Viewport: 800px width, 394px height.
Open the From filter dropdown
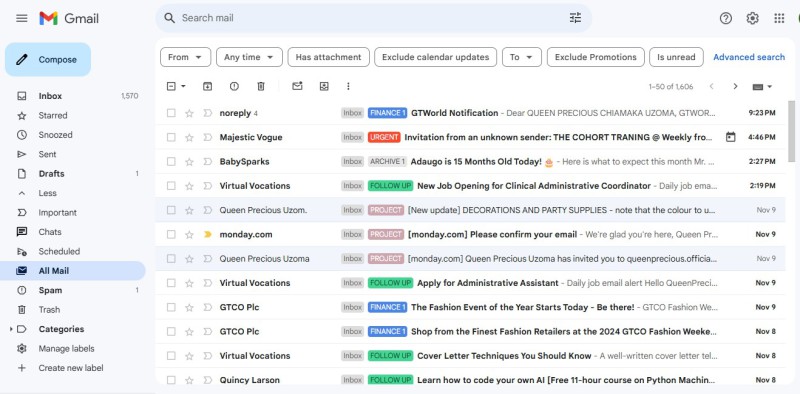(185, 57)
